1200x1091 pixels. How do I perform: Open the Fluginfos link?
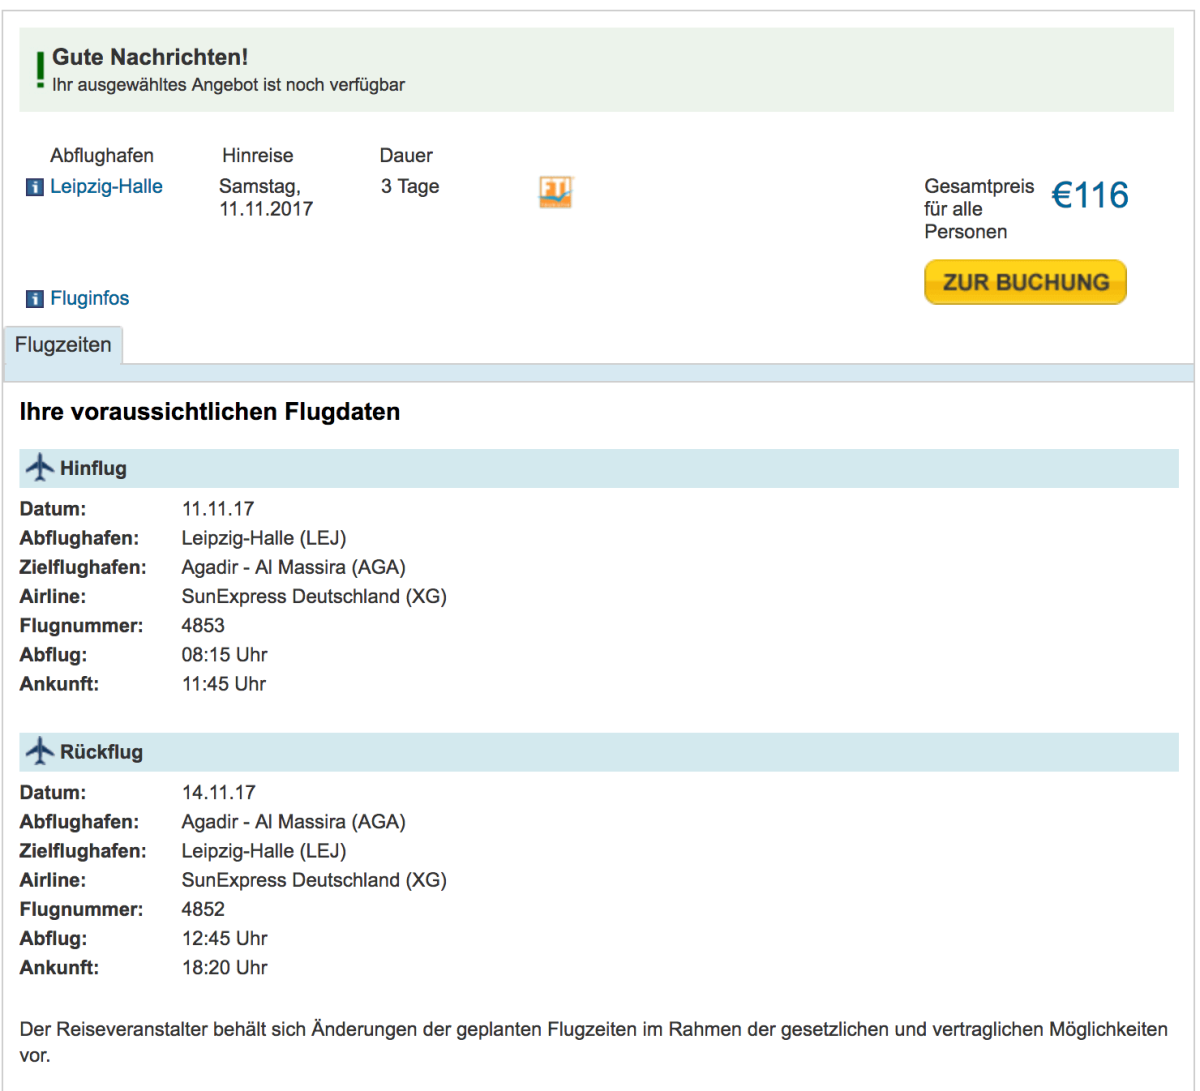[89, 298]
